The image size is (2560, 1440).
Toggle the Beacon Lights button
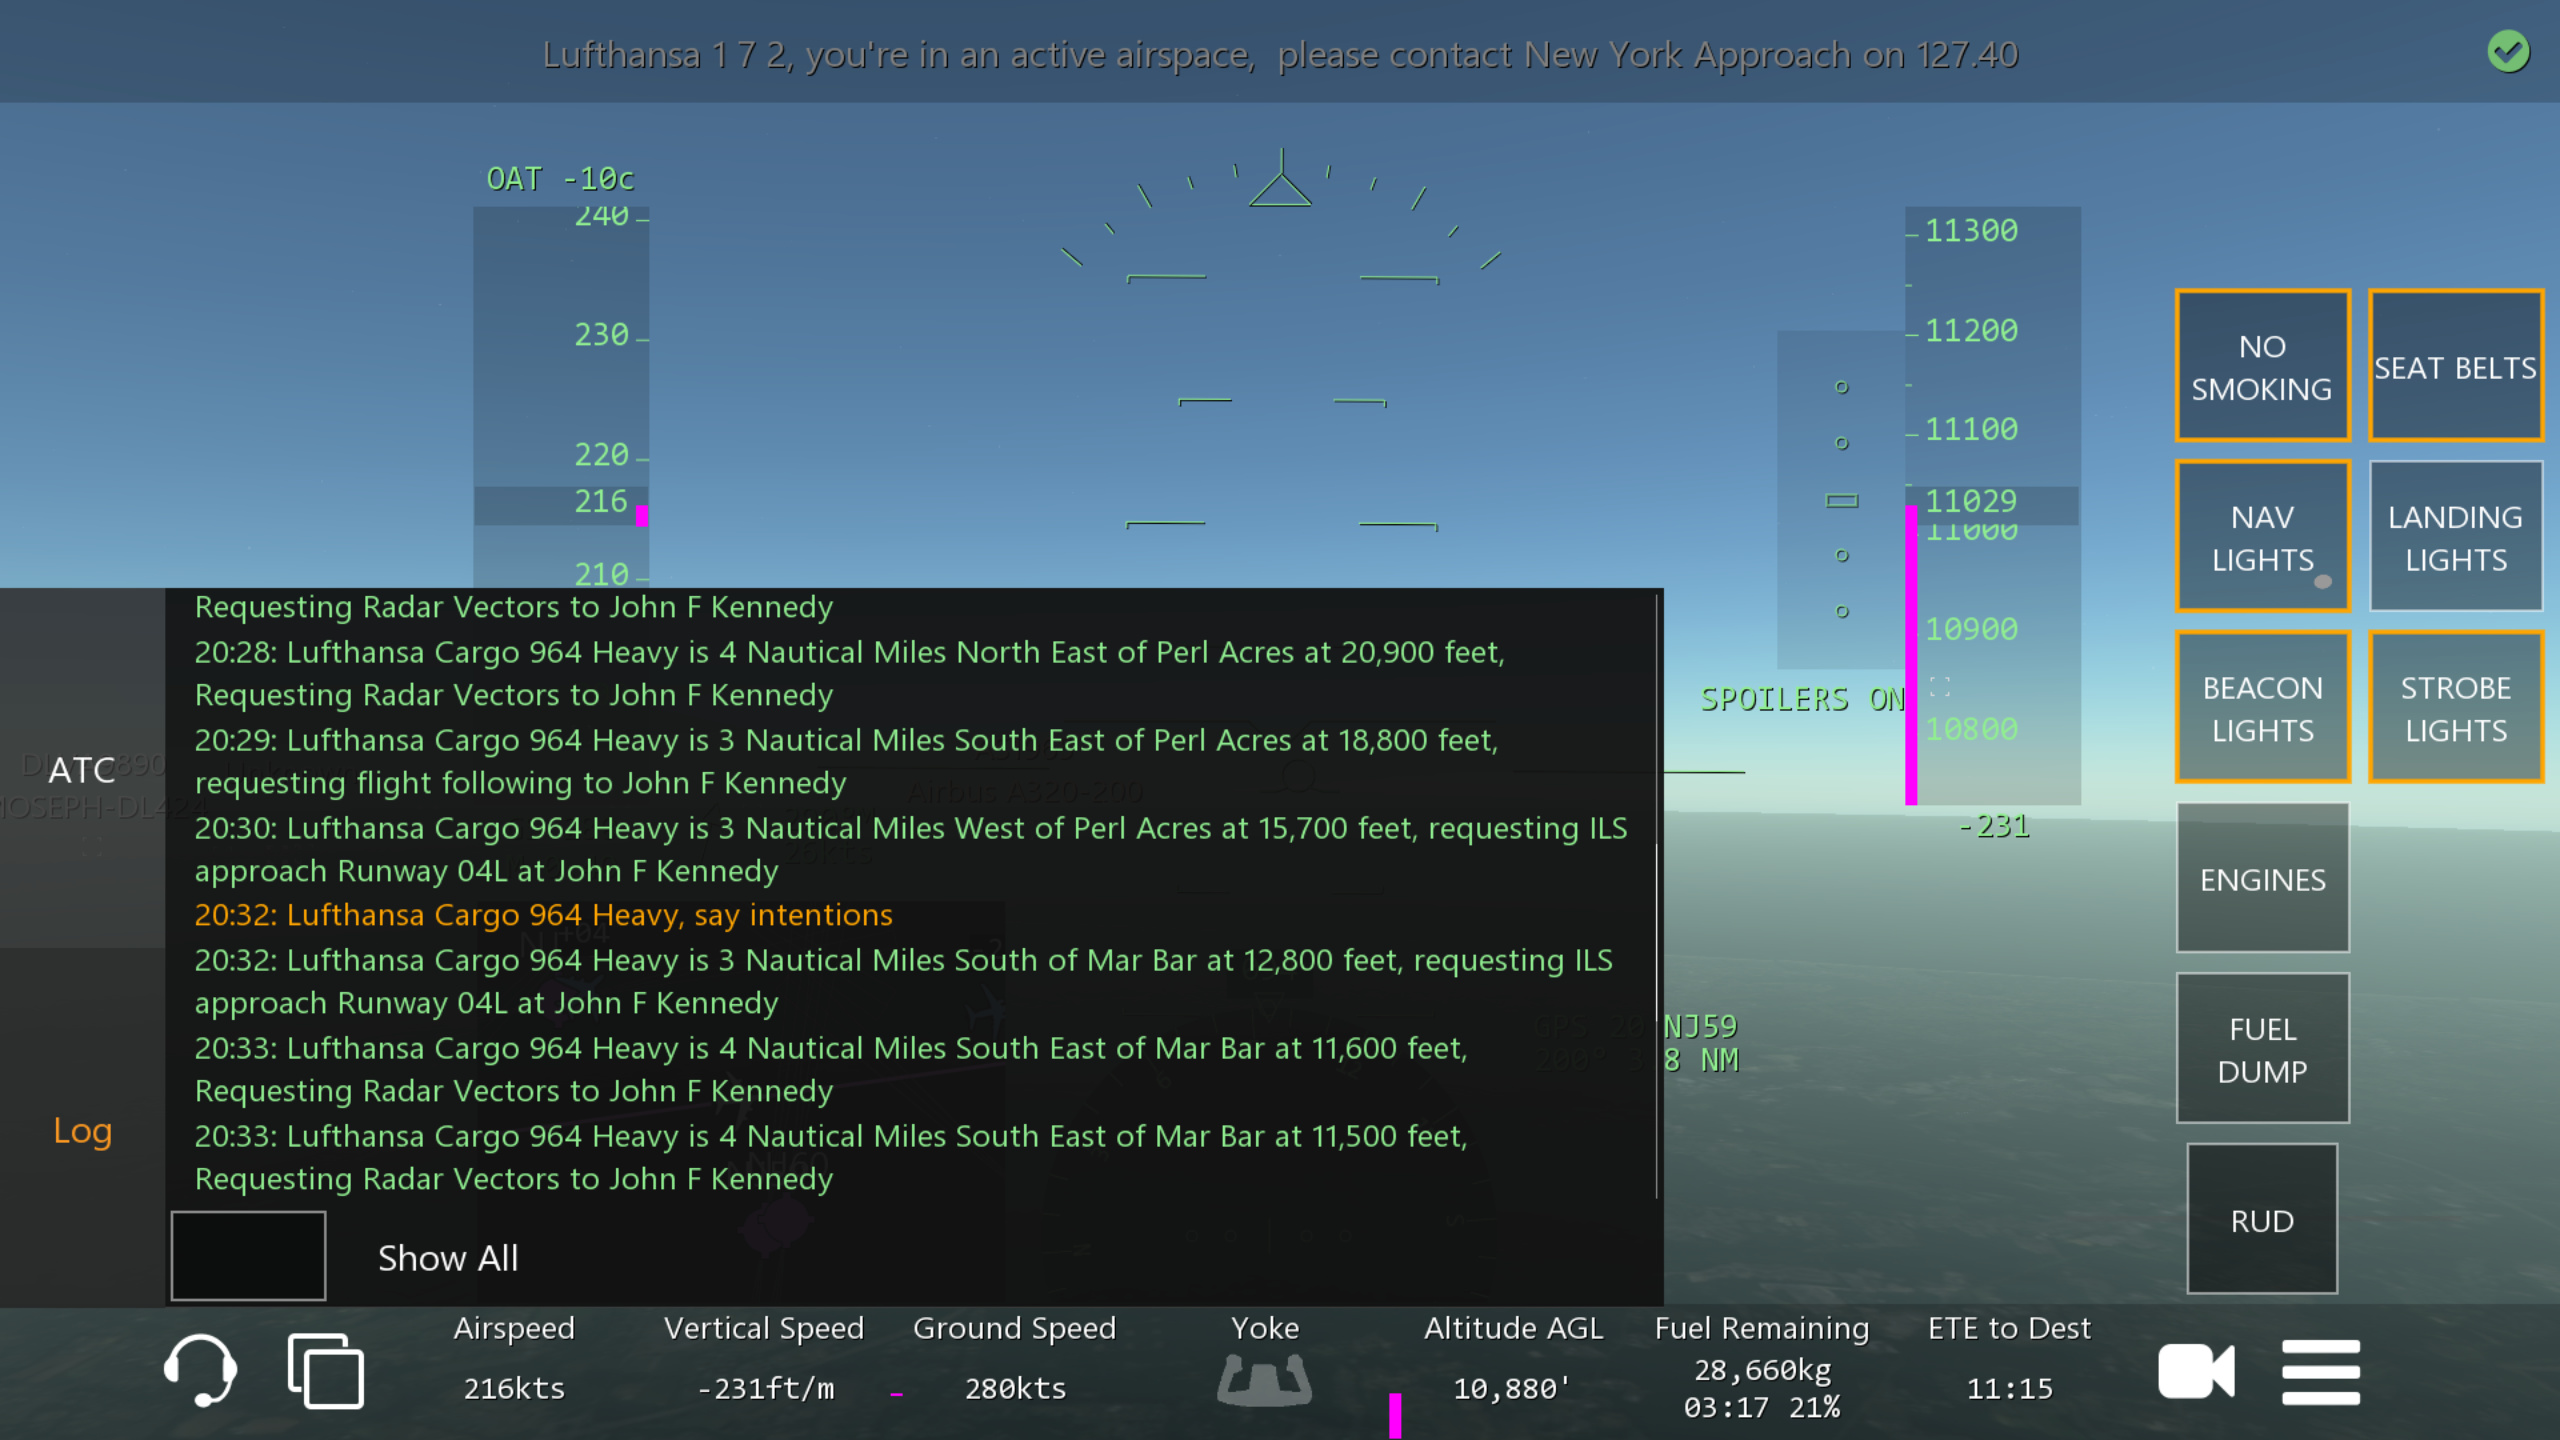tap(2262, 708)
